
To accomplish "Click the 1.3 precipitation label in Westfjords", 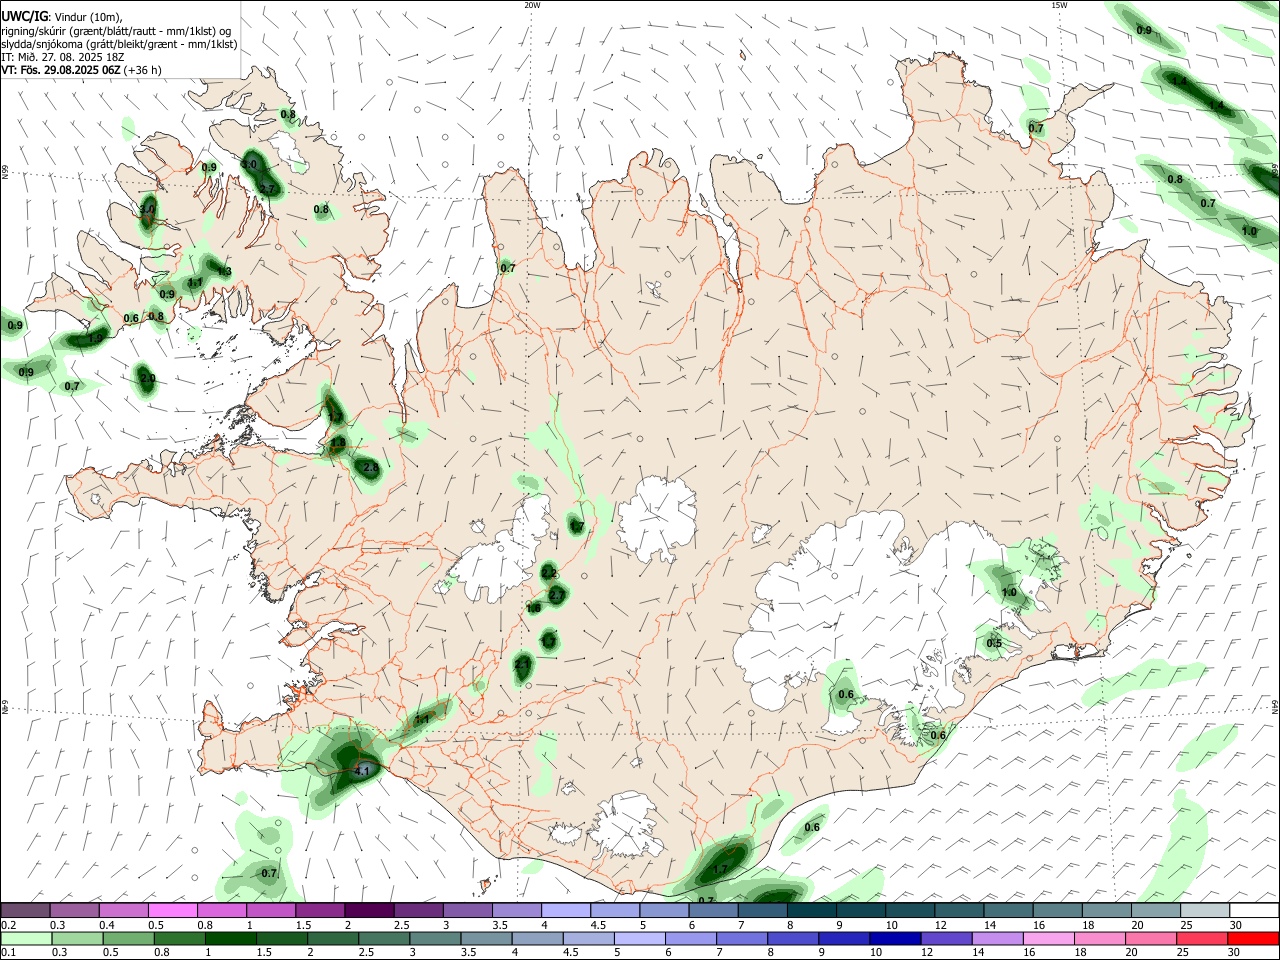I will (225, 271).
